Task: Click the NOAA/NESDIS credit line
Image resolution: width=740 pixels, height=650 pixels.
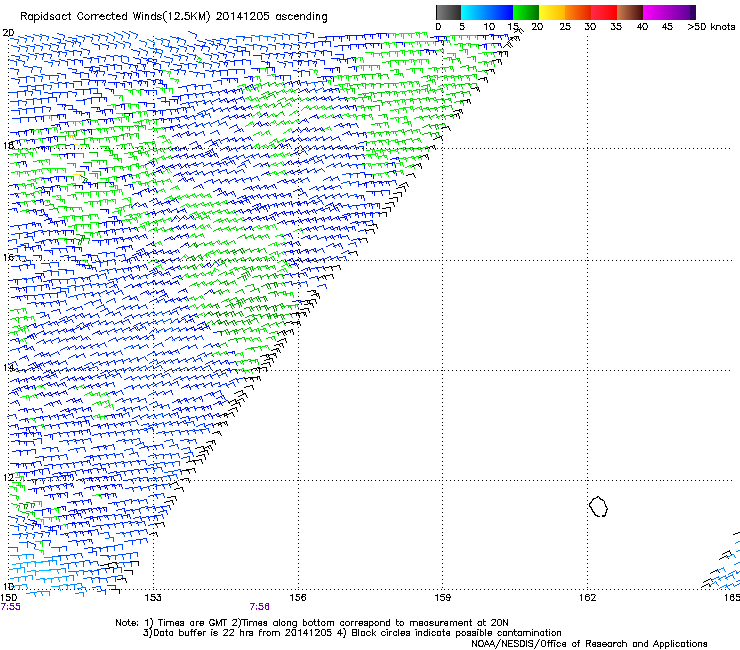Action: pyautogui.click(x=589, y=644)
